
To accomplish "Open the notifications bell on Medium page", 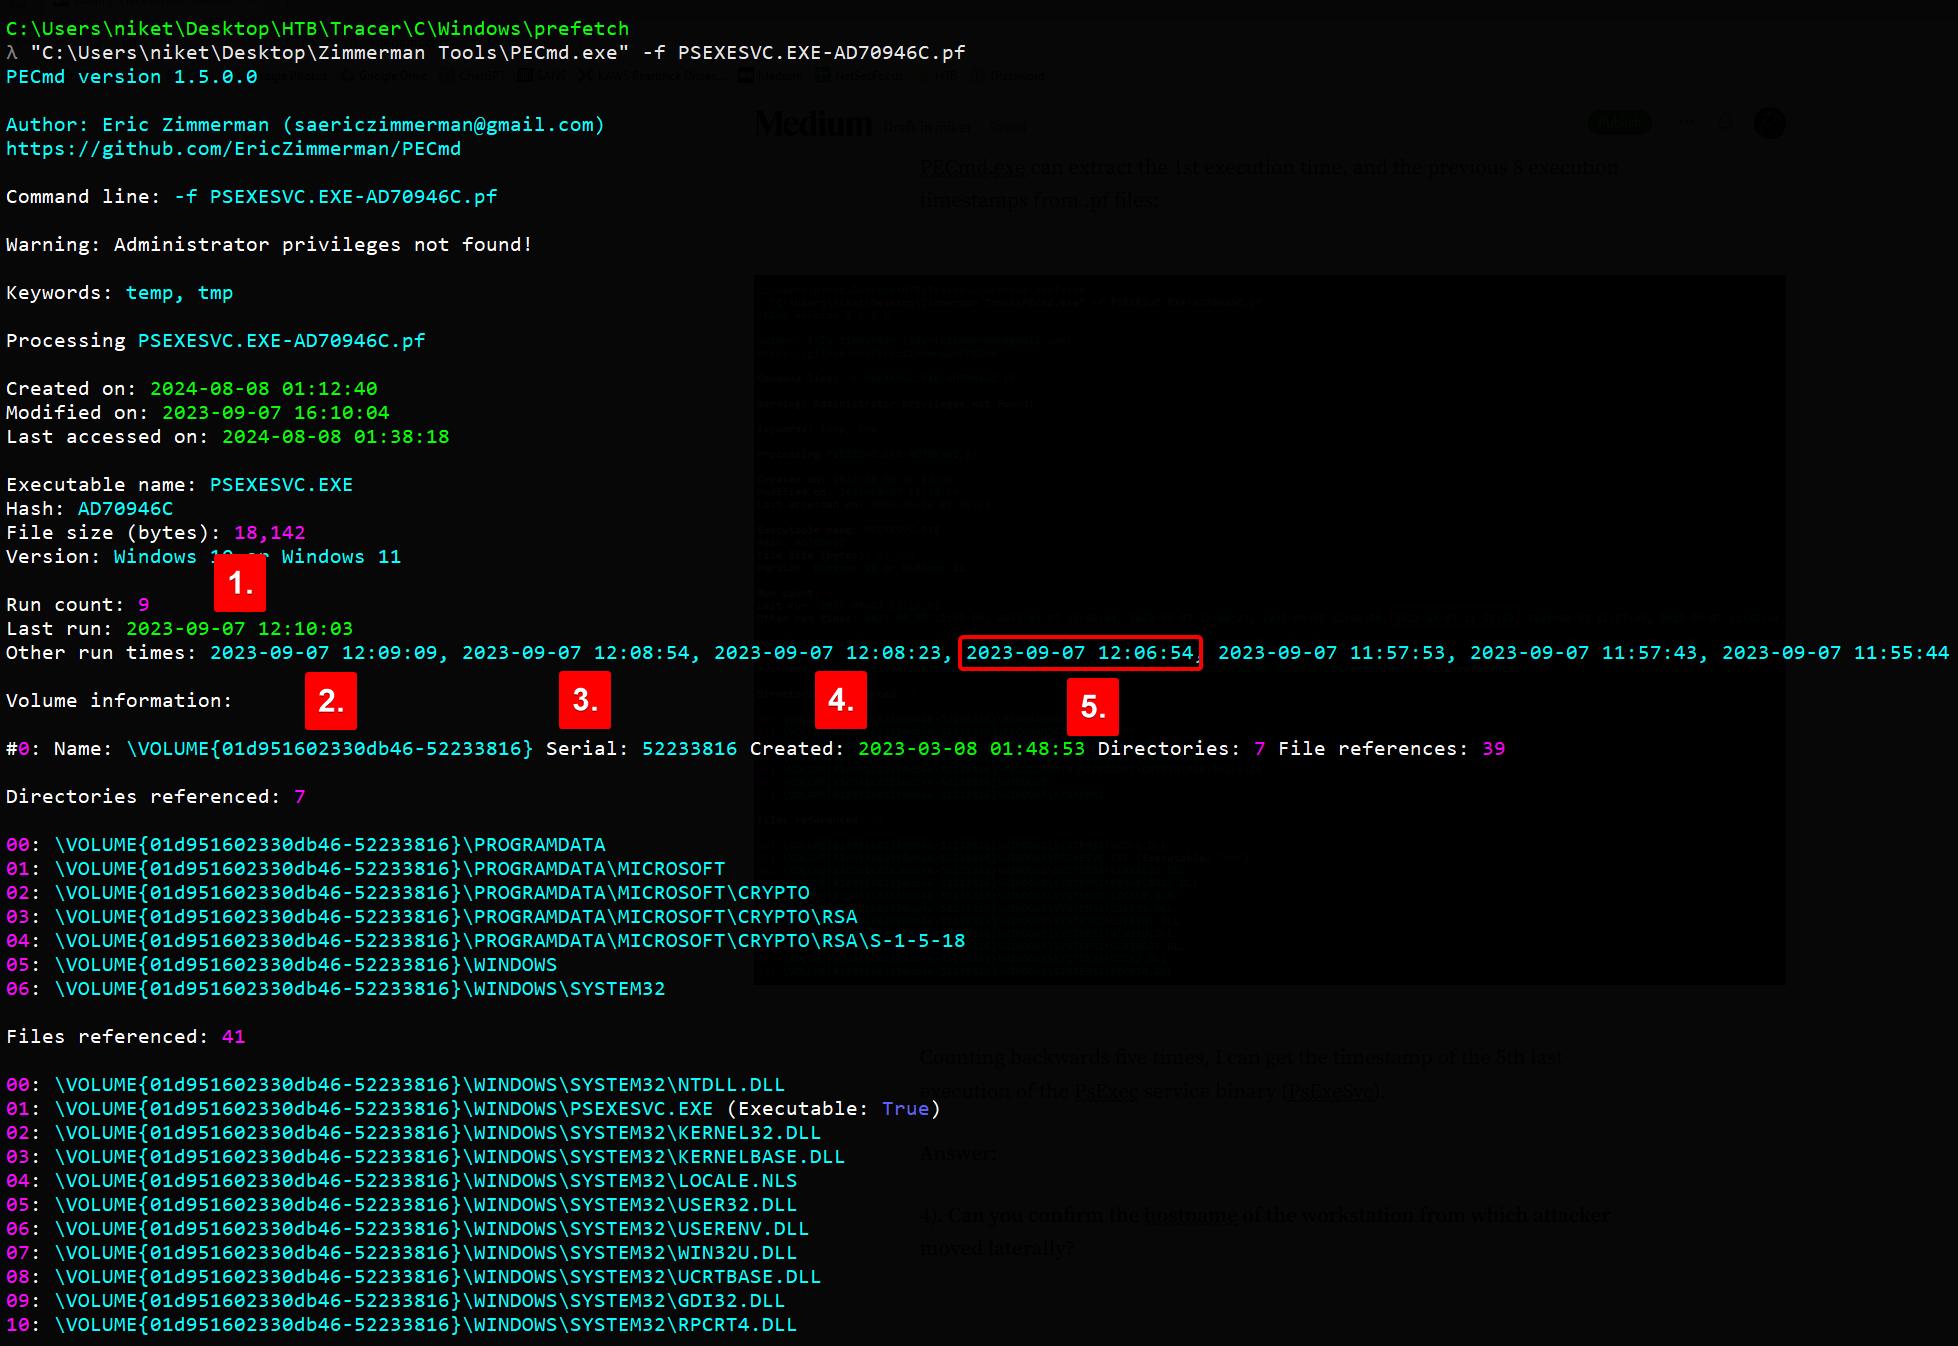I will 1726,123.
